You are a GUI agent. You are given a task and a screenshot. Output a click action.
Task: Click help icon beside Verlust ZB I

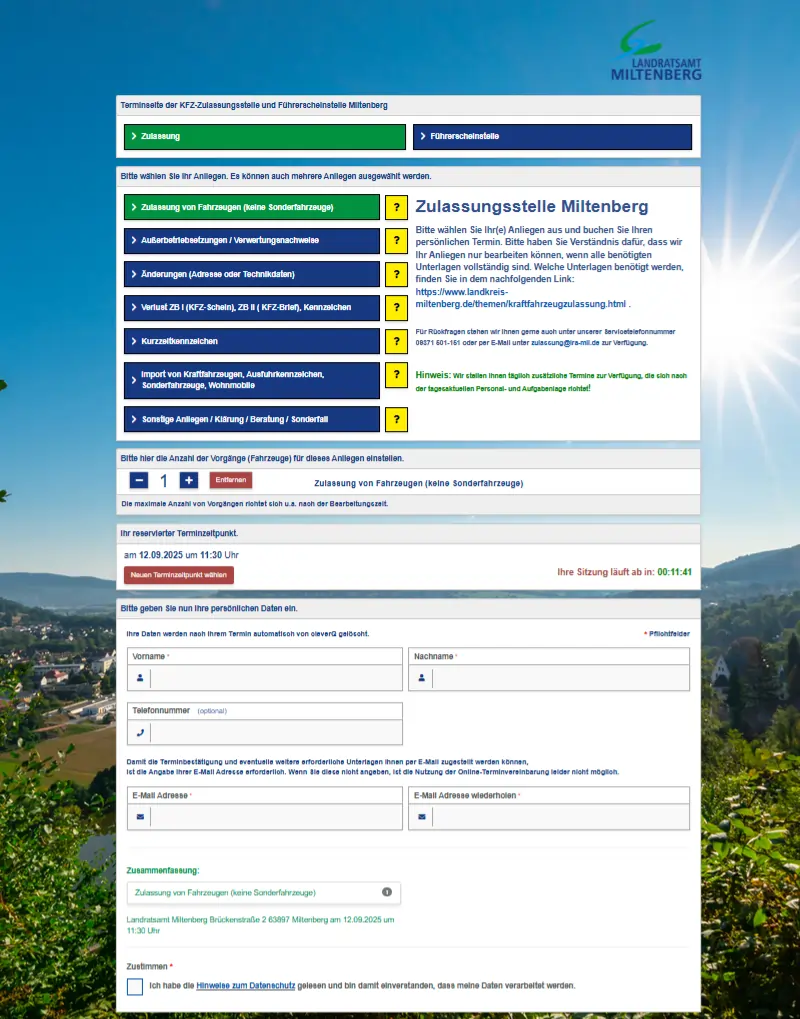coord(396,307)
